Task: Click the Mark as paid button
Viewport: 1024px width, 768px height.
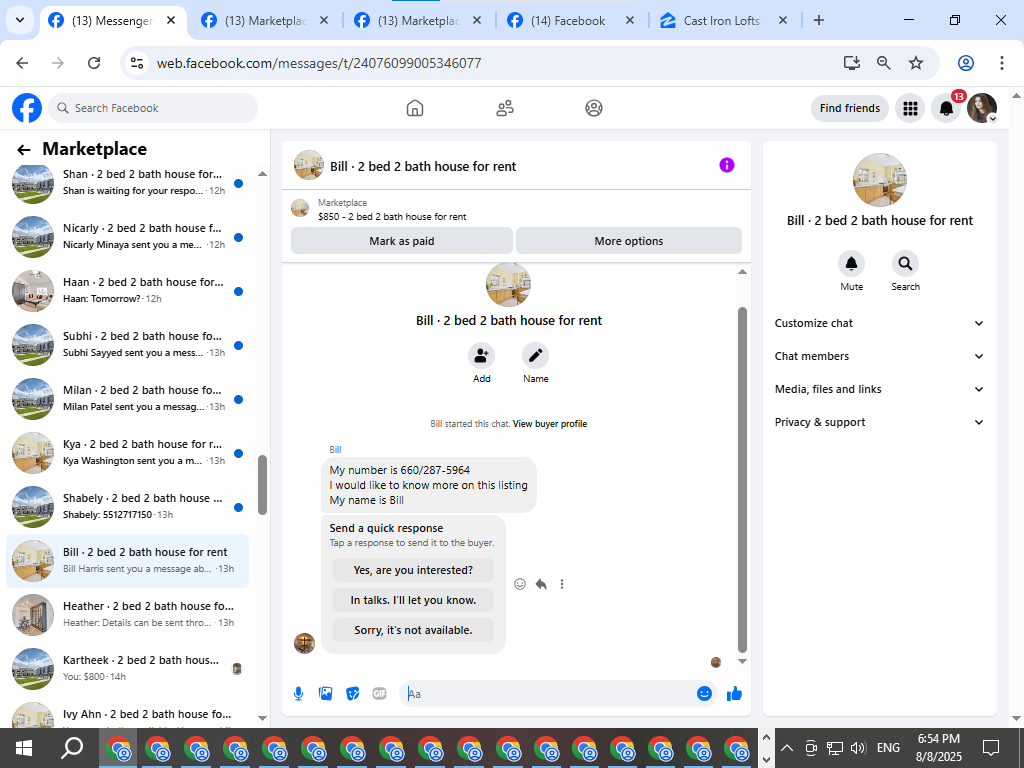Action: click(x=402, y=241)
